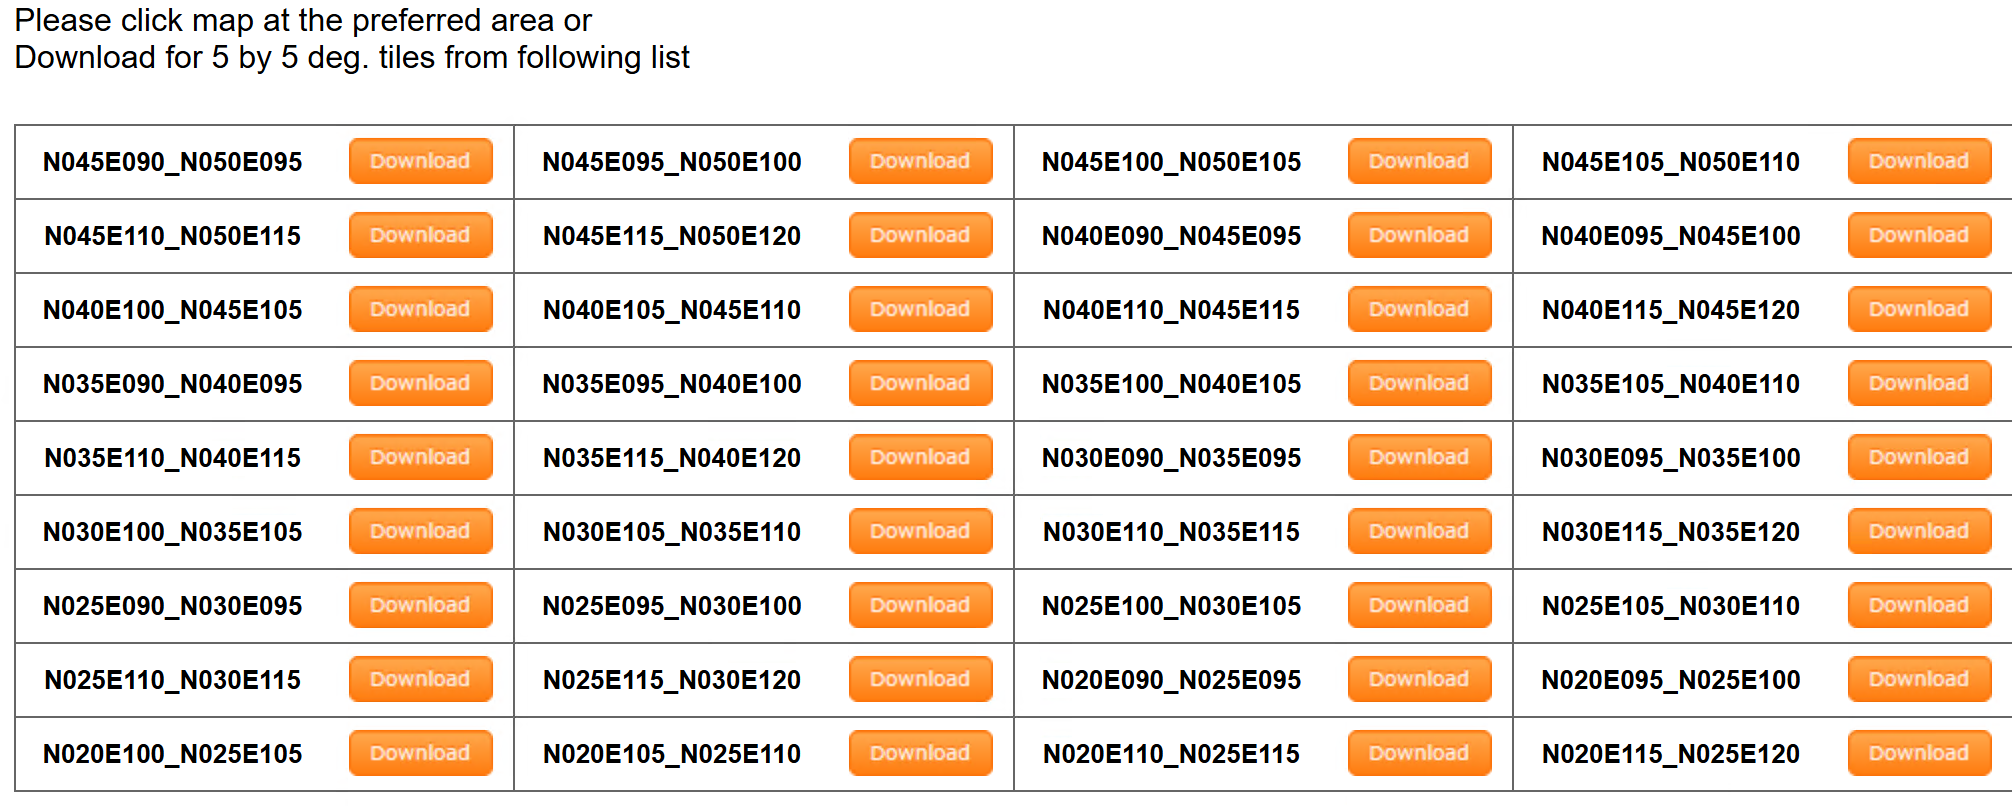Download tile N030E090_N035E095
2012x806 pixels.
(1419, 457)
